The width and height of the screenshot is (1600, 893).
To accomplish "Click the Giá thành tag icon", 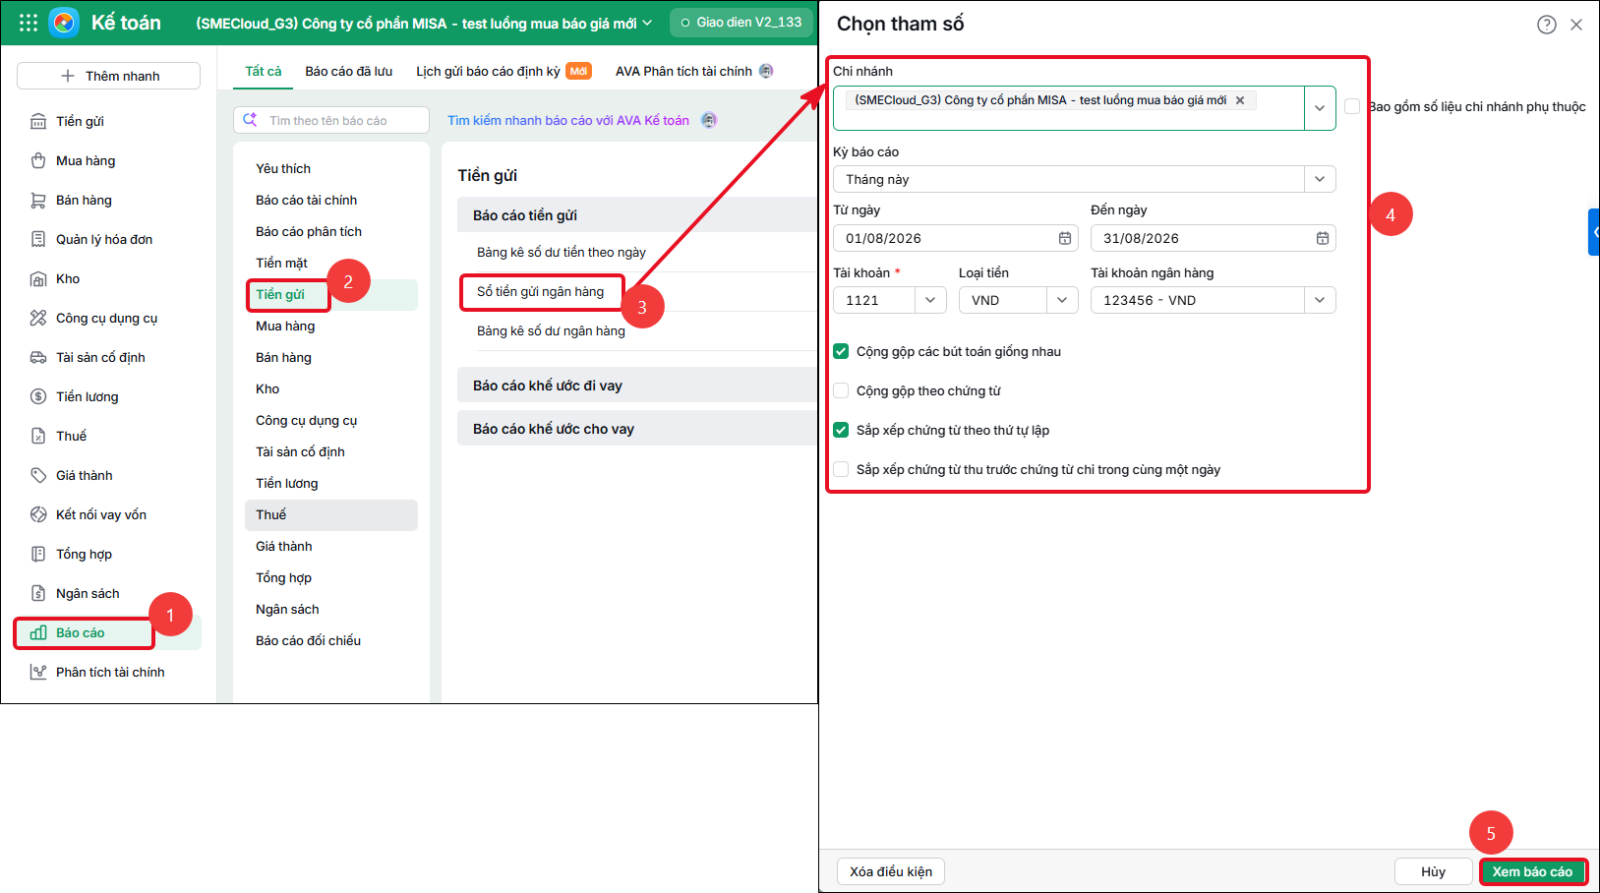I will (38, 475).
